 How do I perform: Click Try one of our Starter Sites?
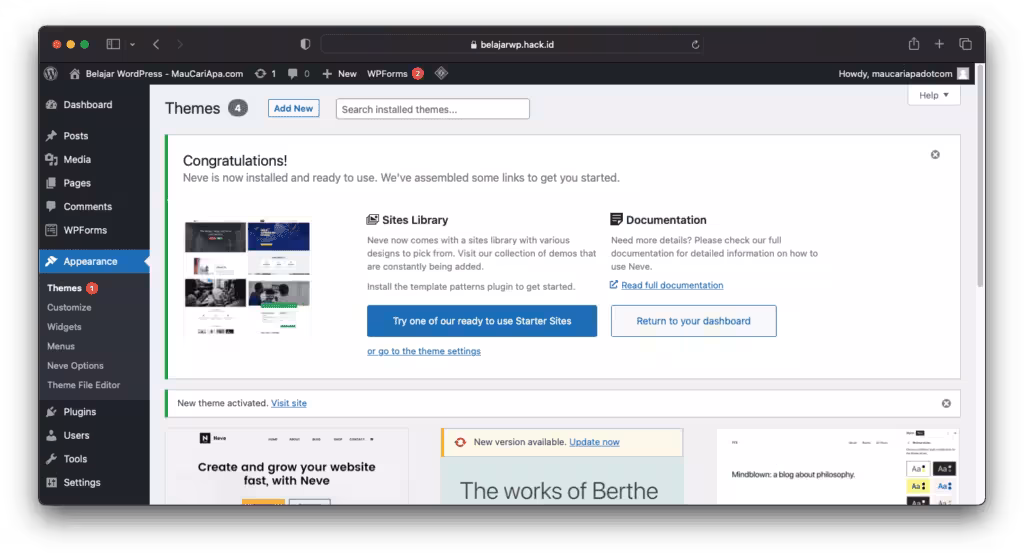coord(482,321)
